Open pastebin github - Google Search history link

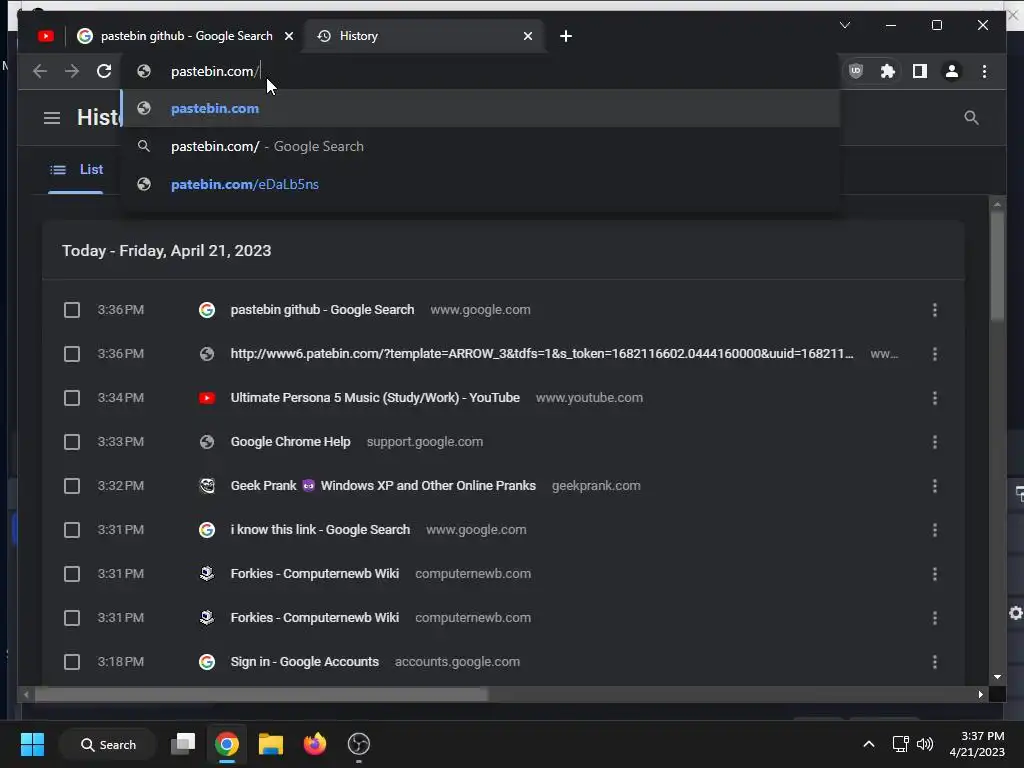click(322, 310)
